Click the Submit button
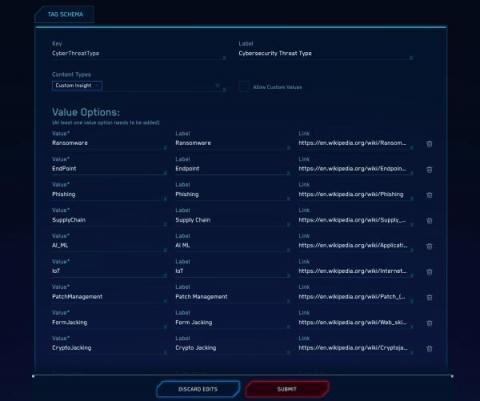The width and height of the screenshot is (480, 401). 287,389
